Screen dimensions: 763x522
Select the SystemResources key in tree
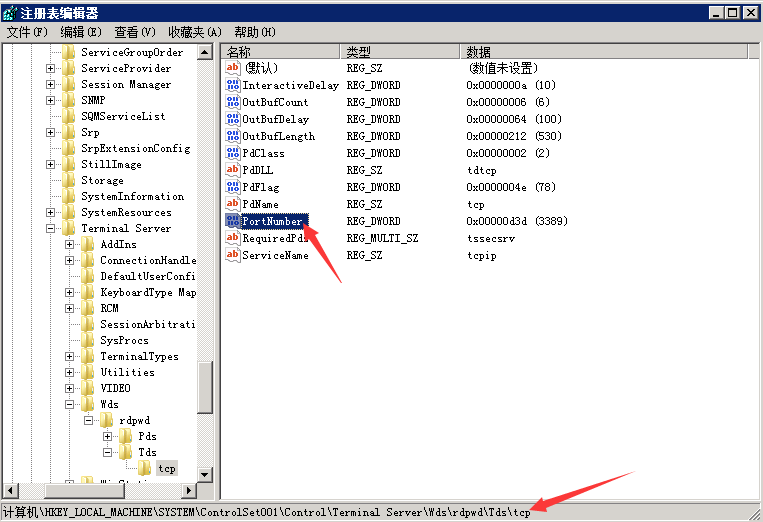(x=126, y=212)
